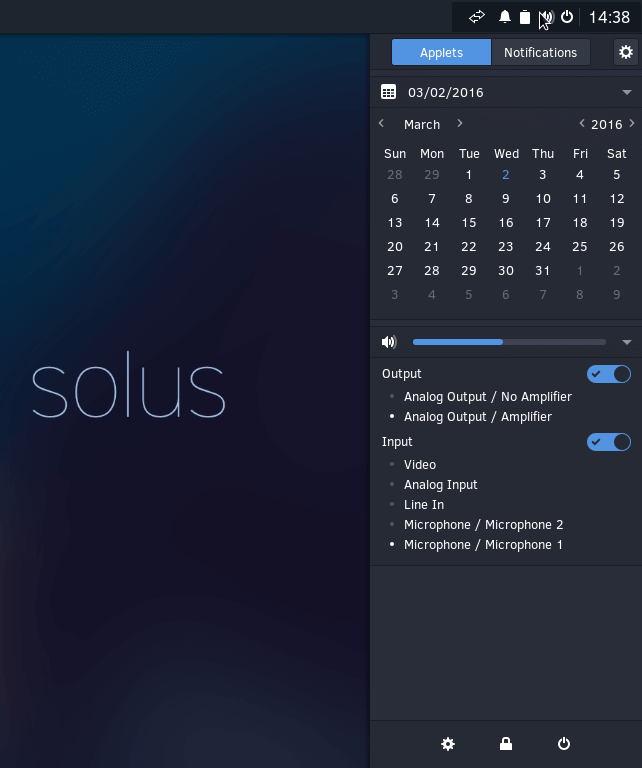Select Microphone / Microphone 2 input

[483, 525]
